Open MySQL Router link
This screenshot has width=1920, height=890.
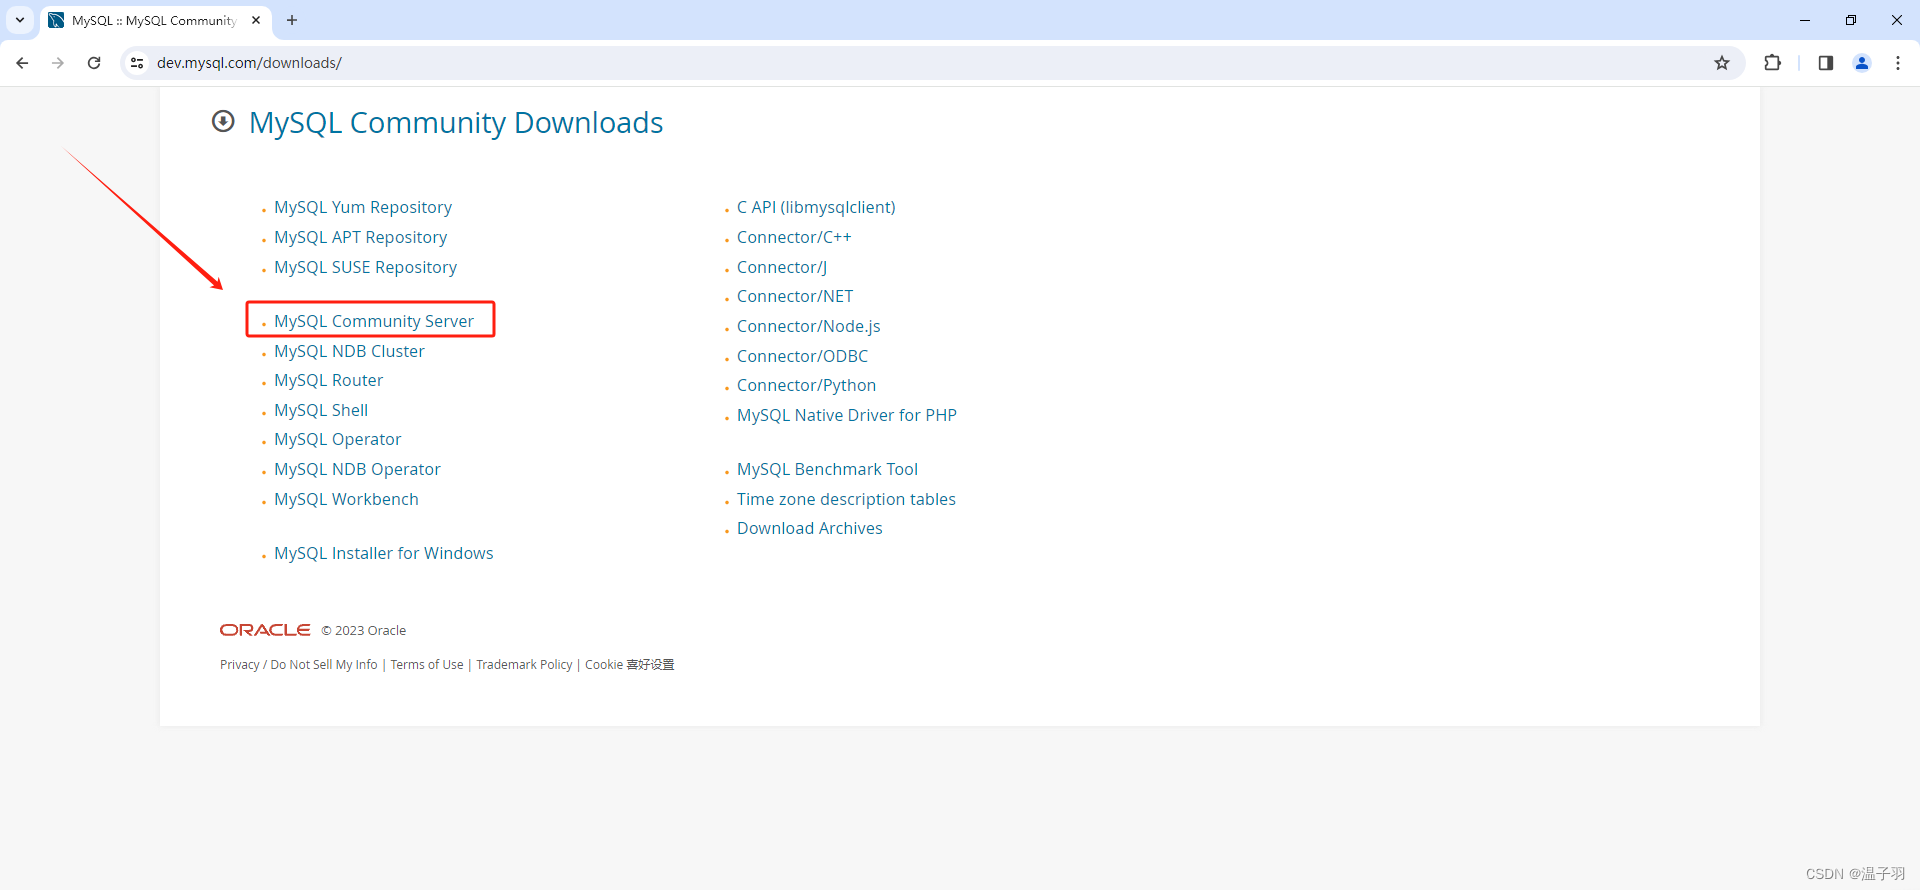tap(329, 380)
